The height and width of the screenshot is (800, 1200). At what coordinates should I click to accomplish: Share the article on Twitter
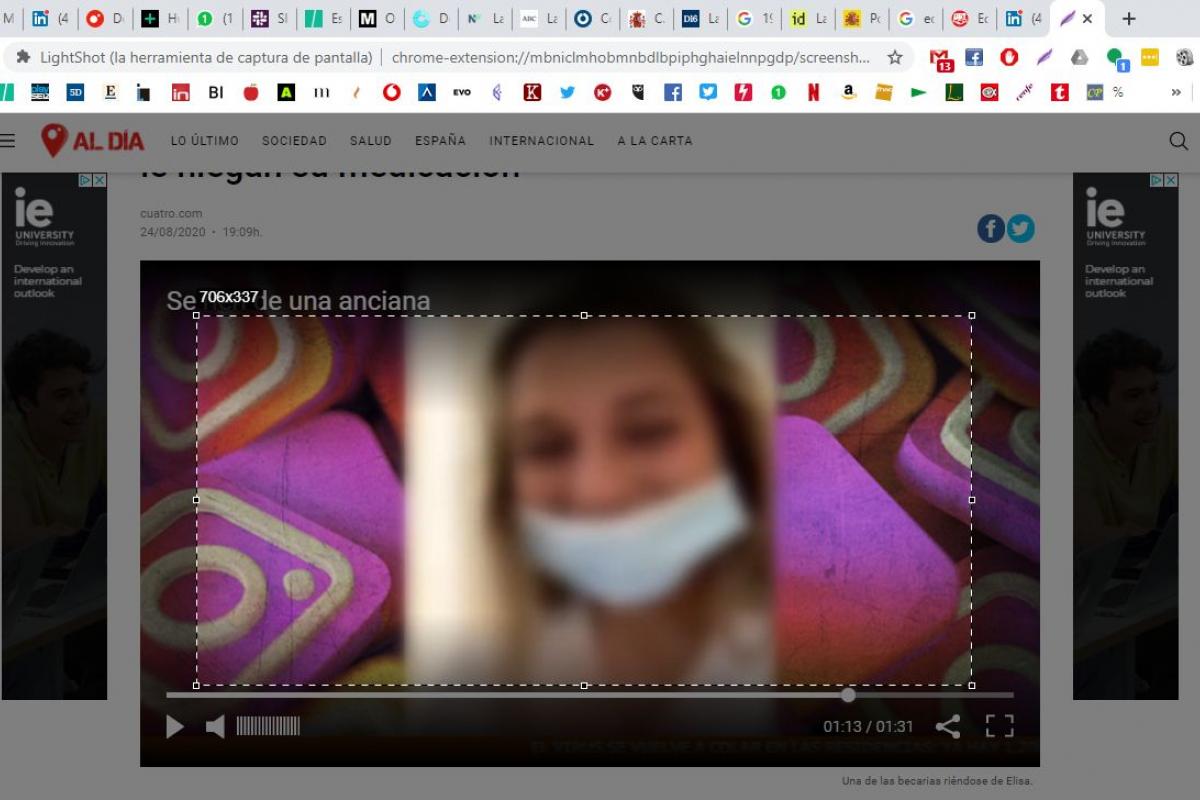(x=1020, y=229)
